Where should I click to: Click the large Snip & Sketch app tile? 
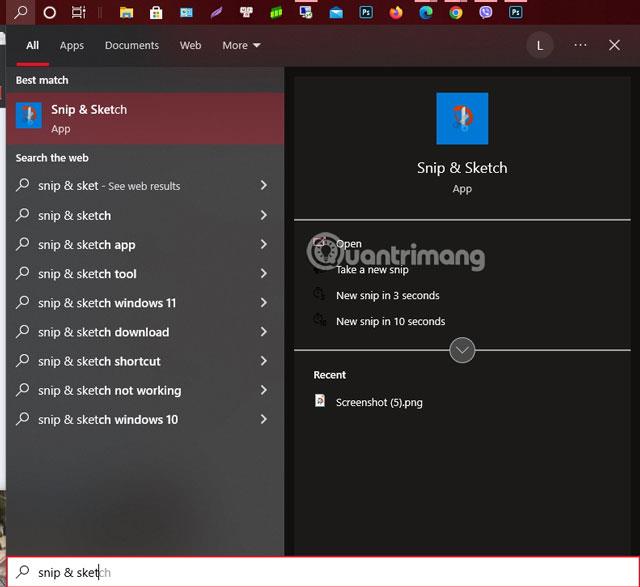pyautogui.click(x=462, y=118)
